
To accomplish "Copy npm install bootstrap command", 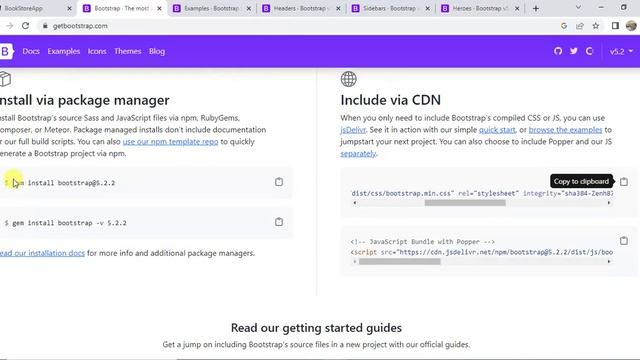I will point(279,182).
